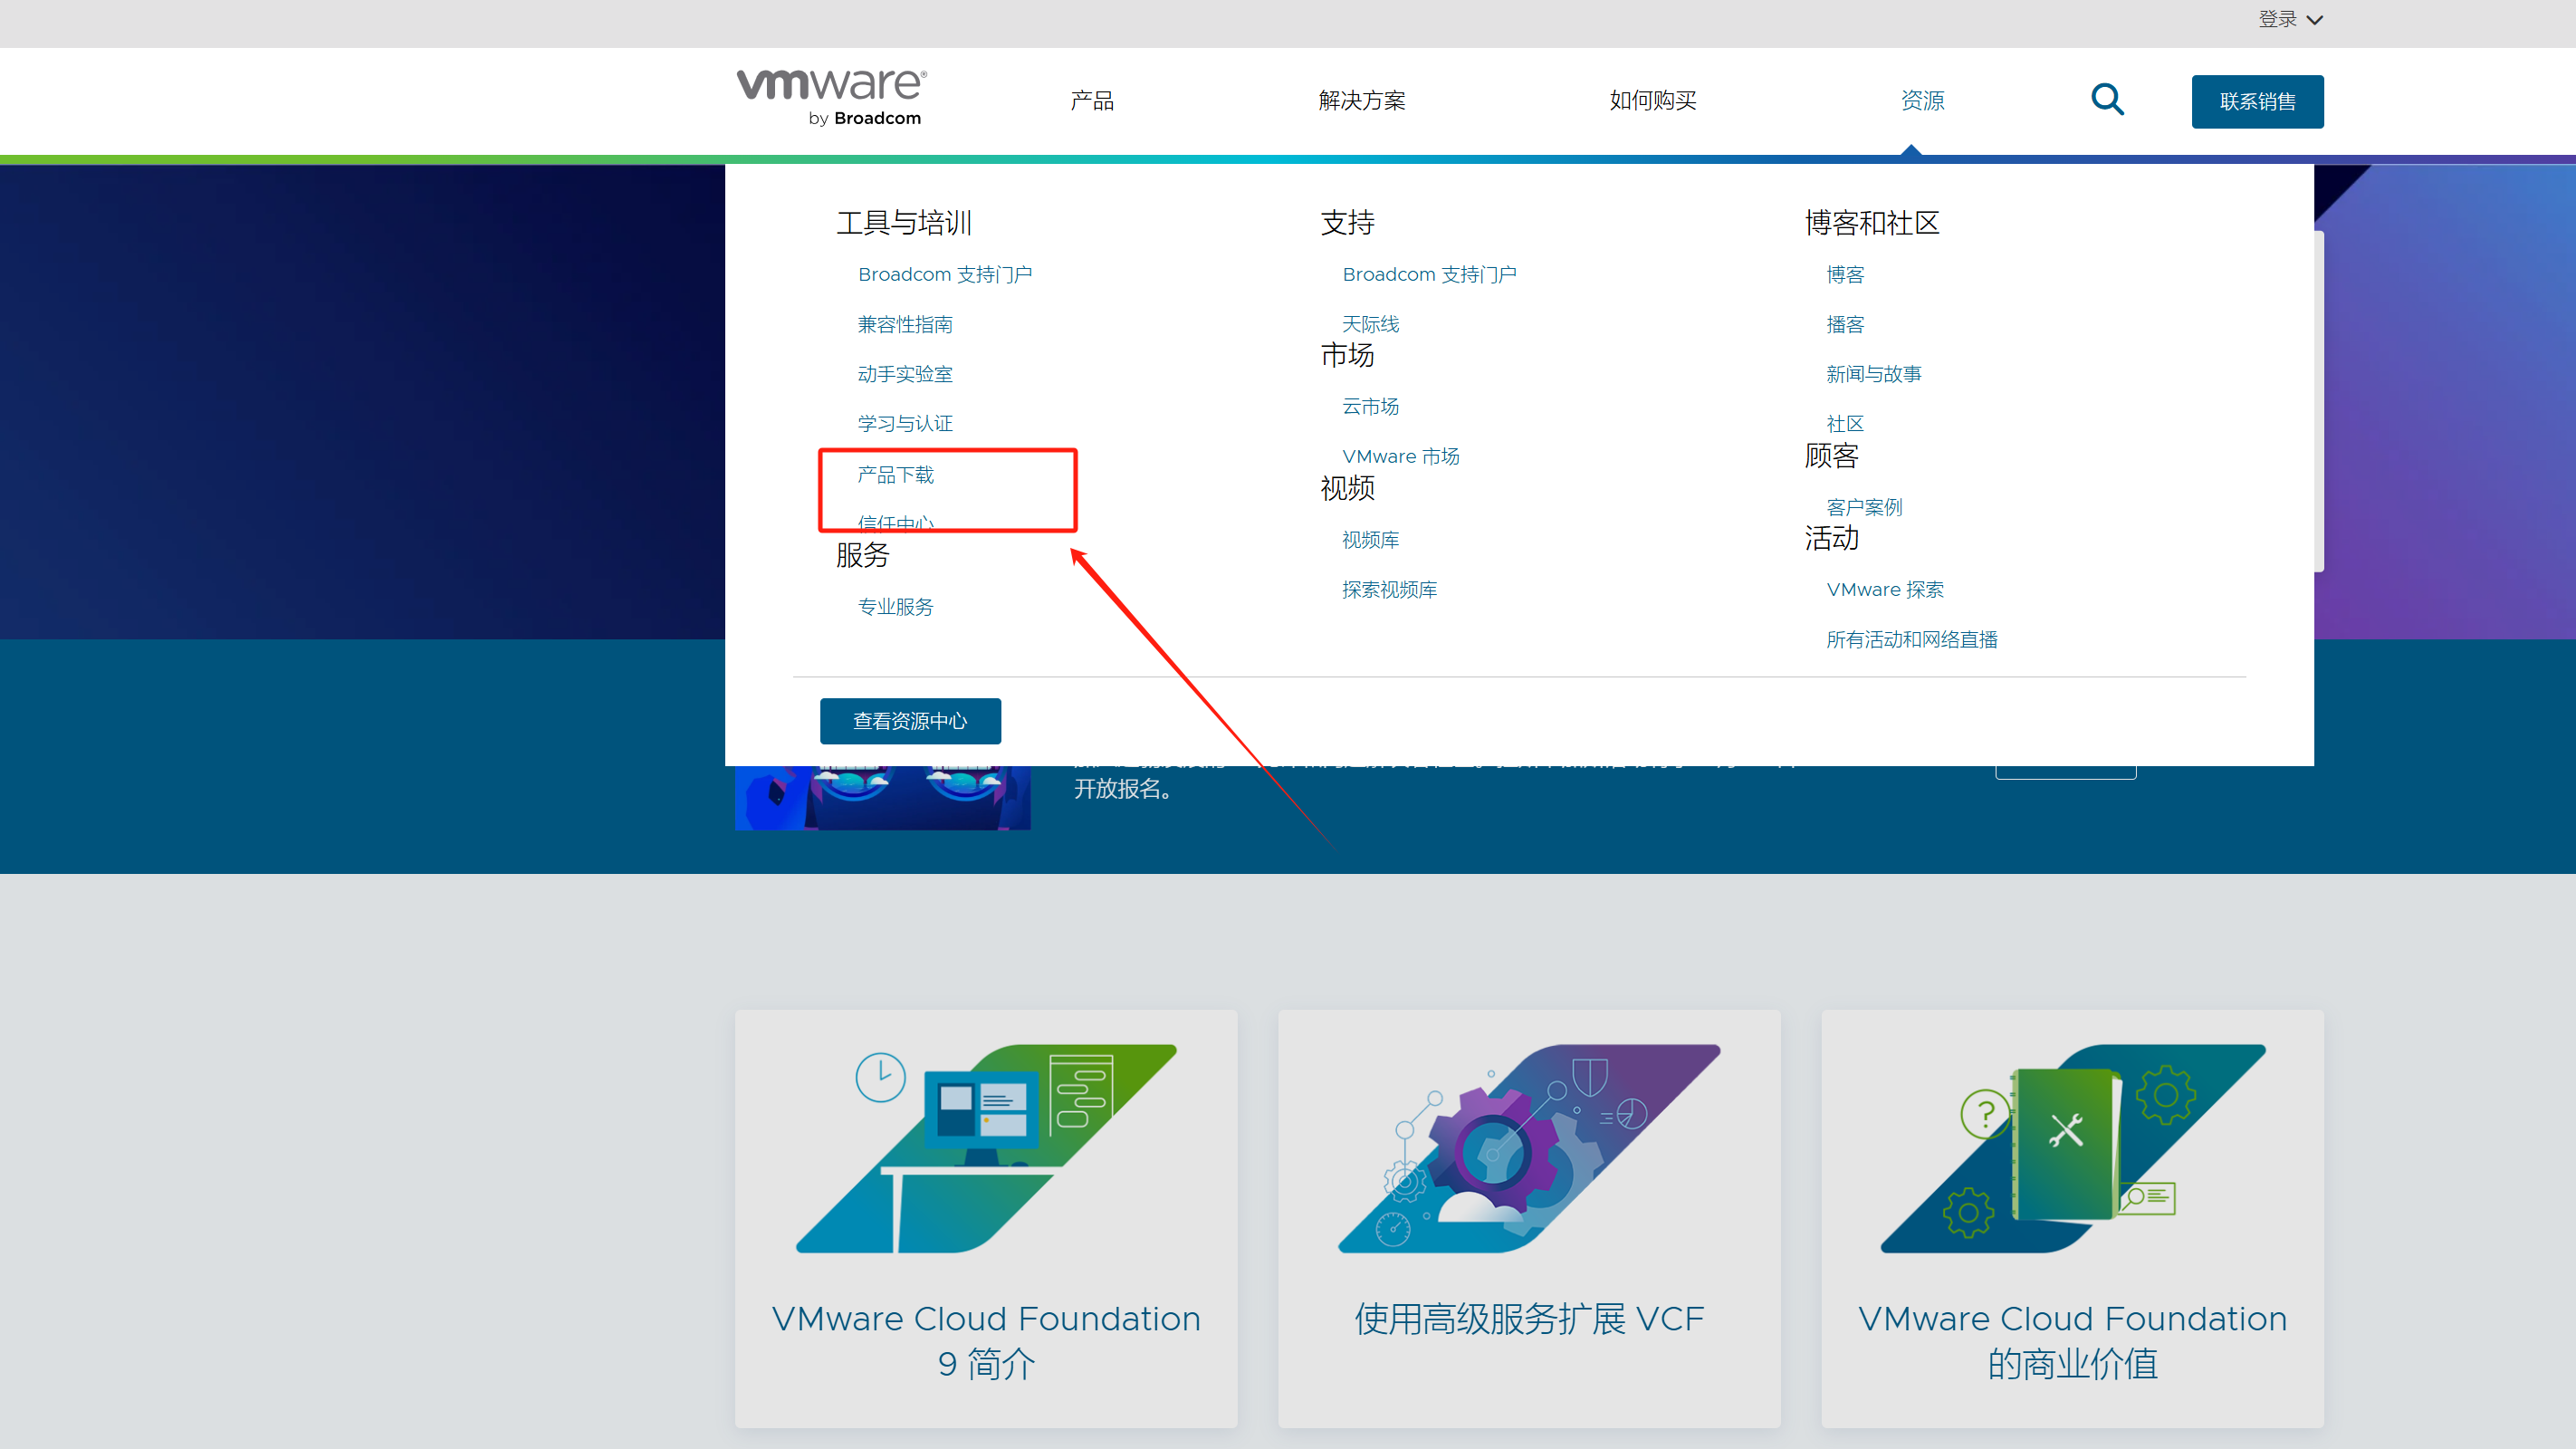Viewport: 2576px width, 1449px height.
Task: Open the 使用高级服务扩展 VCF card
Action: click(1529, 1218)
